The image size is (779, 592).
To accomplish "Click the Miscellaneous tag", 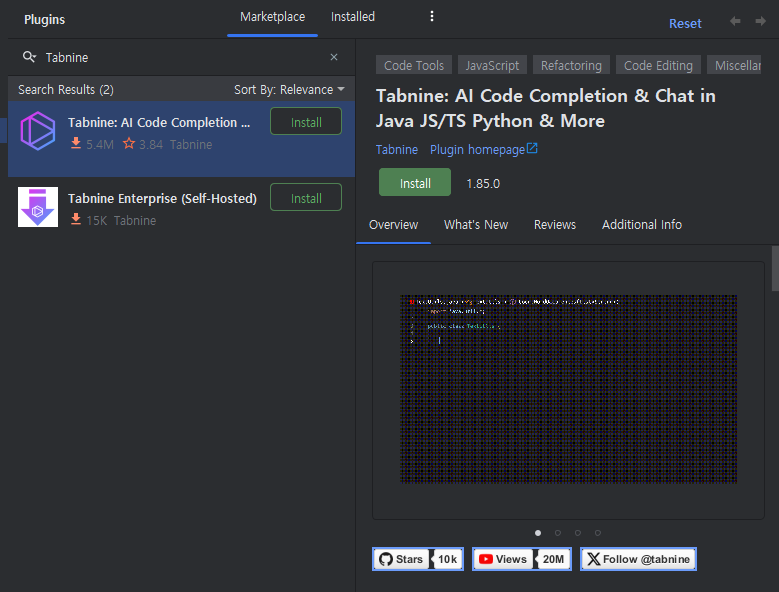I will pos(734,65).
